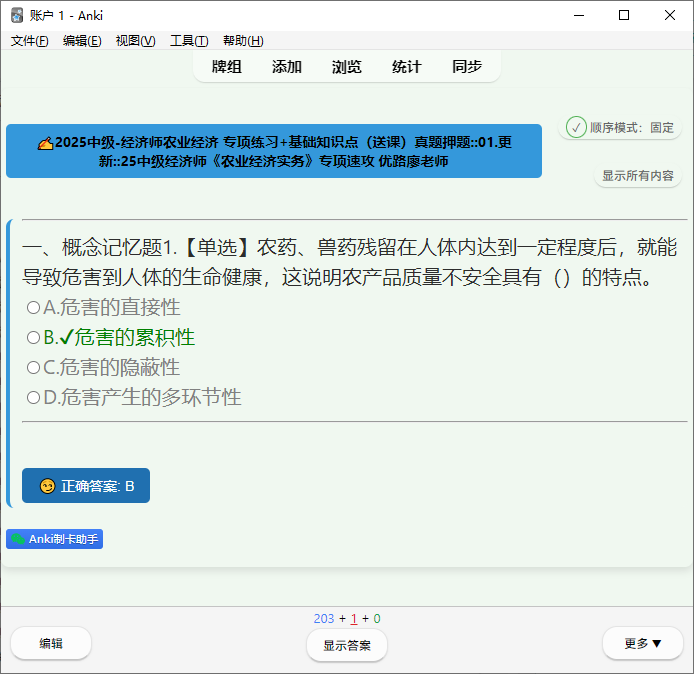694x674 pixels.
Task: Click the new cards count 203
Action: tap(324, 618)
